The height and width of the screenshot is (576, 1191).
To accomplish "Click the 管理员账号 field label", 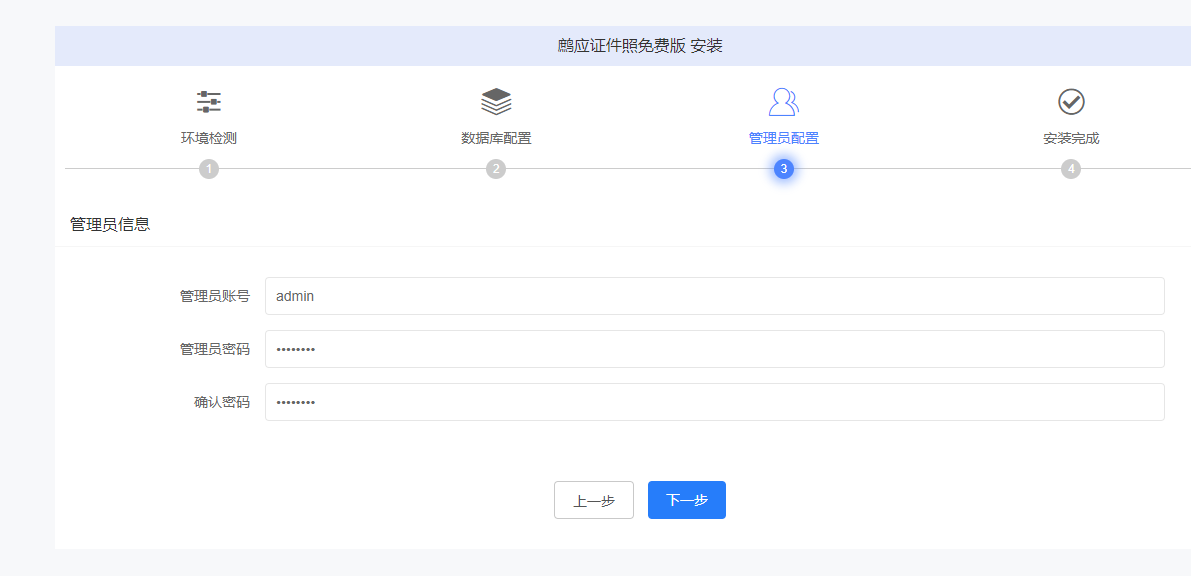I will (215, 296).
